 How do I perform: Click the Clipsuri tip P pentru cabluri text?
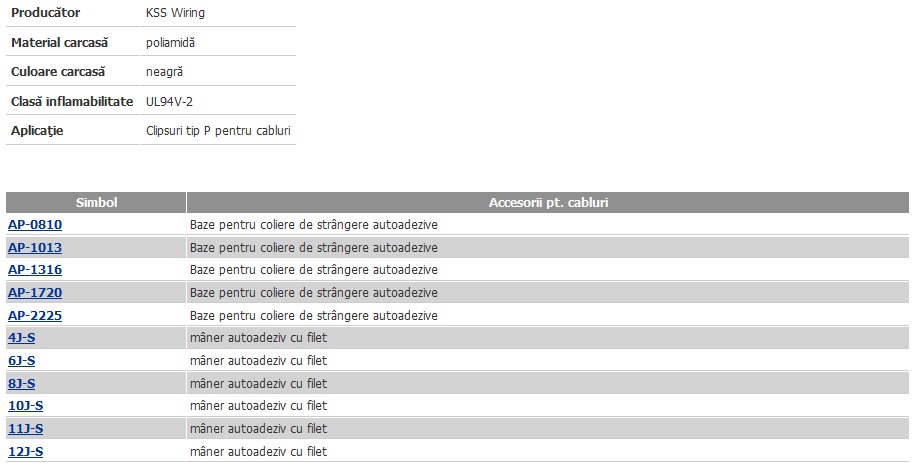tap(218, 131)
